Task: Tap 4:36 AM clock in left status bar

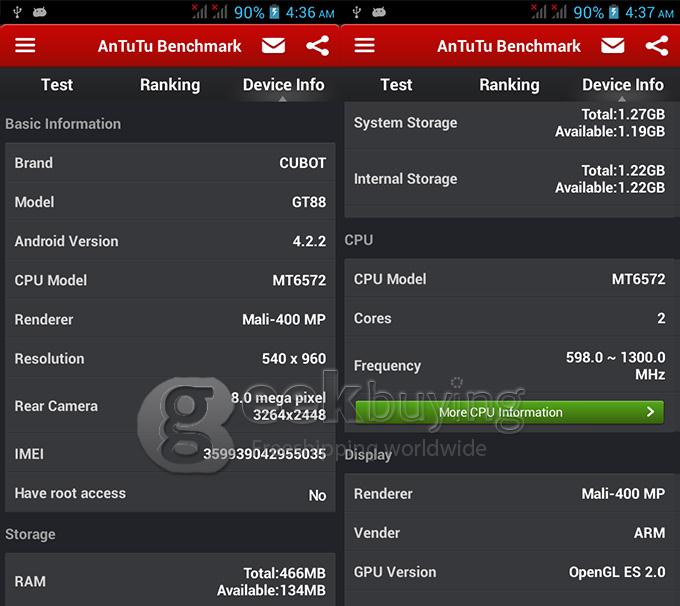Action: [310, 12]
